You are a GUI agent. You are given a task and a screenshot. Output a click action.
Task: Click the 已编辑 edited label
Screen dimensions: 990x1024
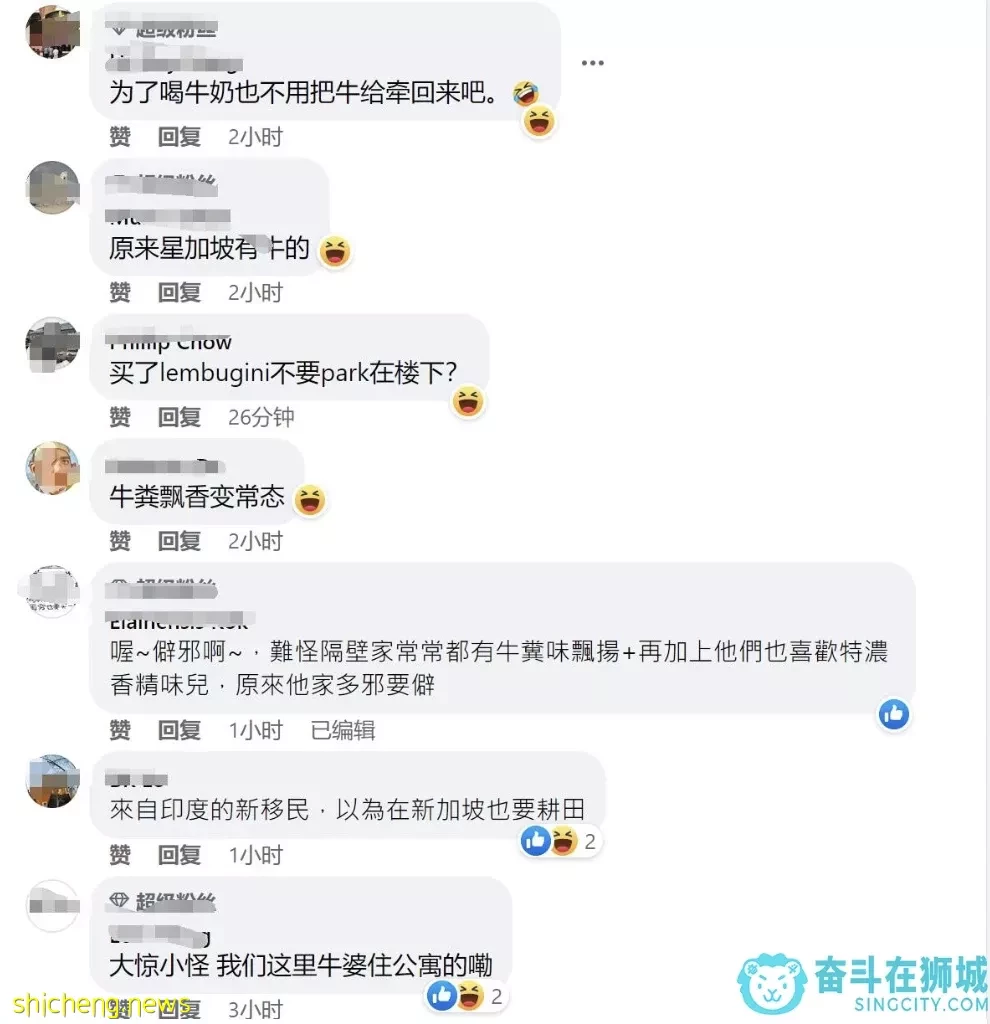(x=343, y=730)
